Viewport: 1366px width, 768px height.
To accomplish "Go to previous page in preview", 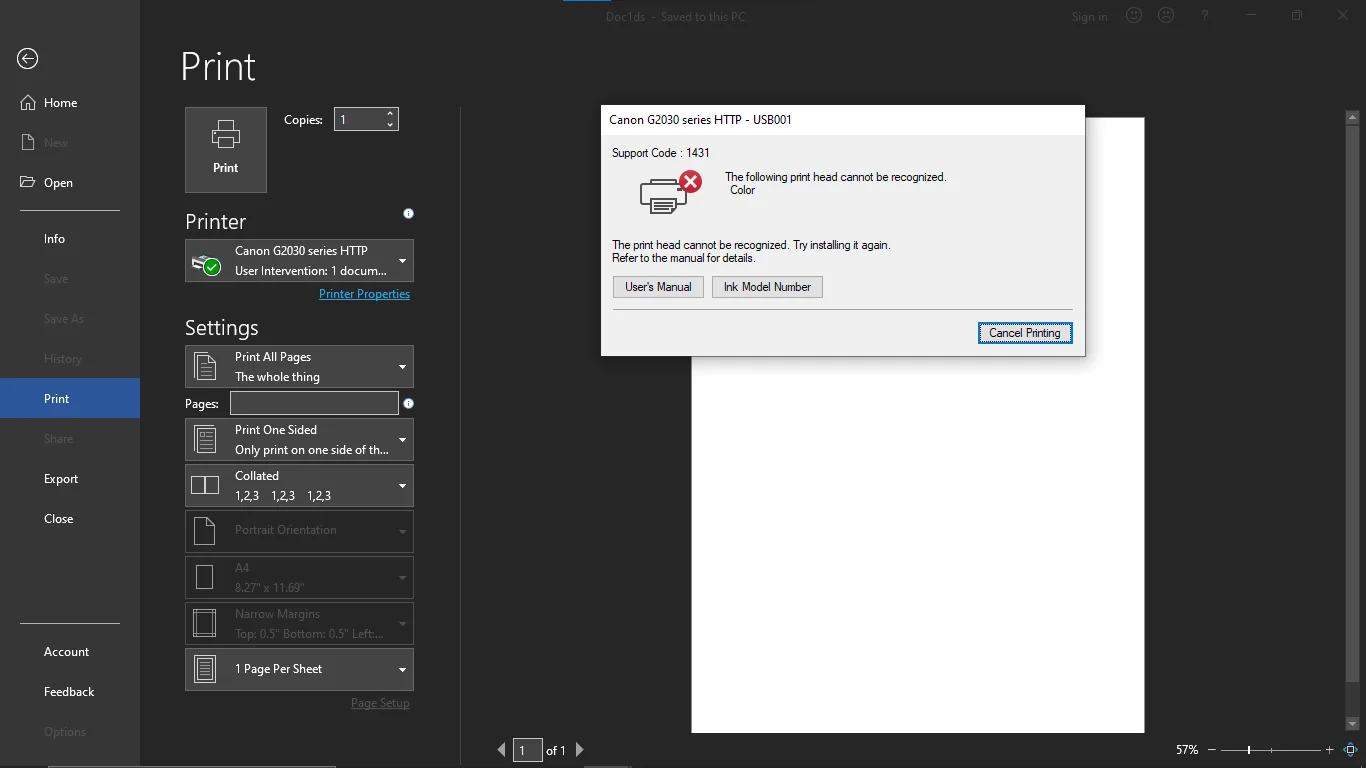I will click(x=502, y=750).
